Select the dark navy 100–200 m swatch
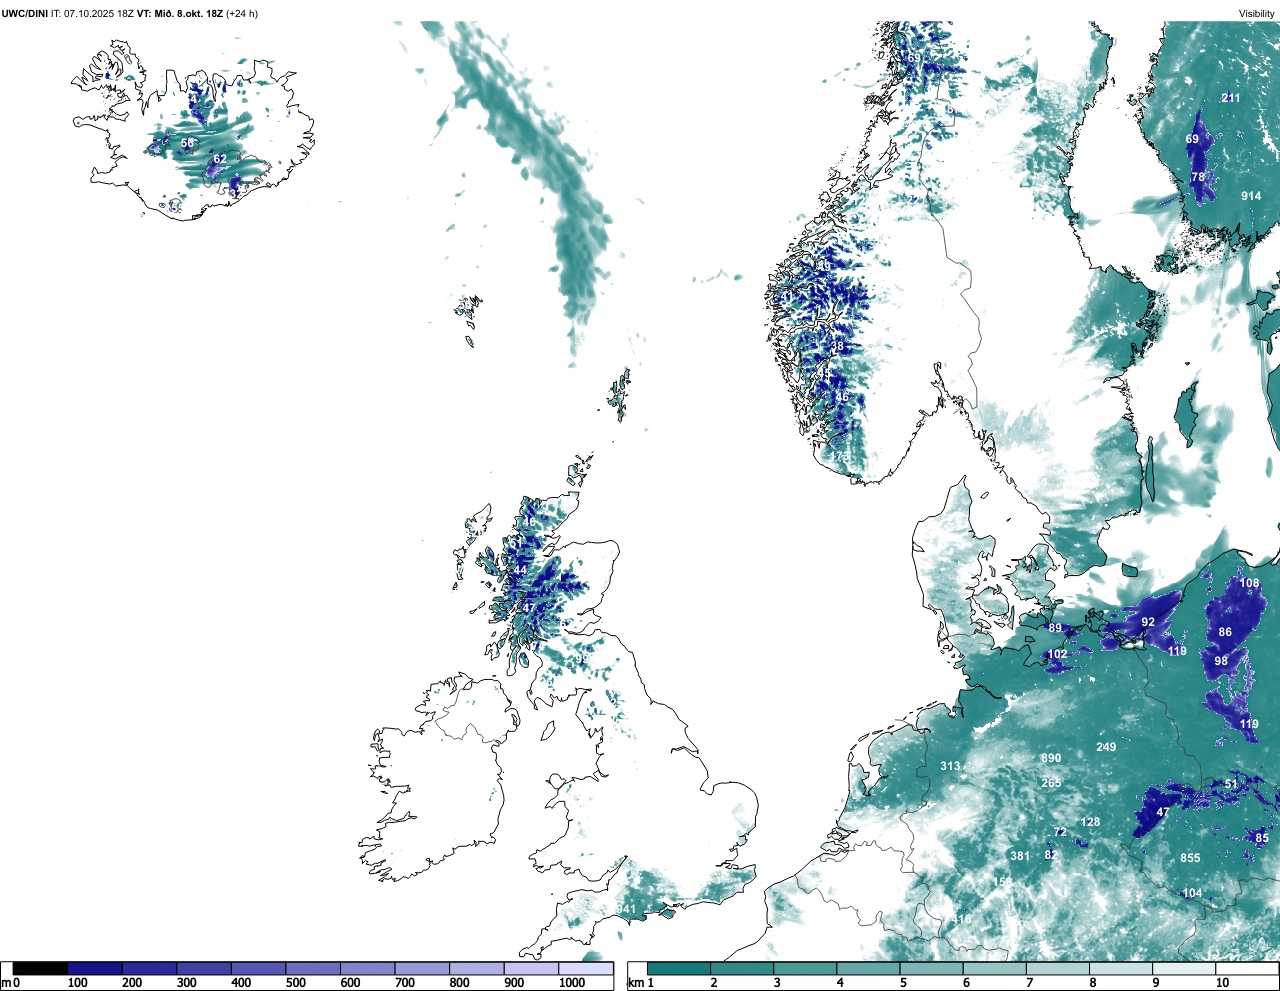Viewport: 1280px width, 991px height. tap(95, 968)
